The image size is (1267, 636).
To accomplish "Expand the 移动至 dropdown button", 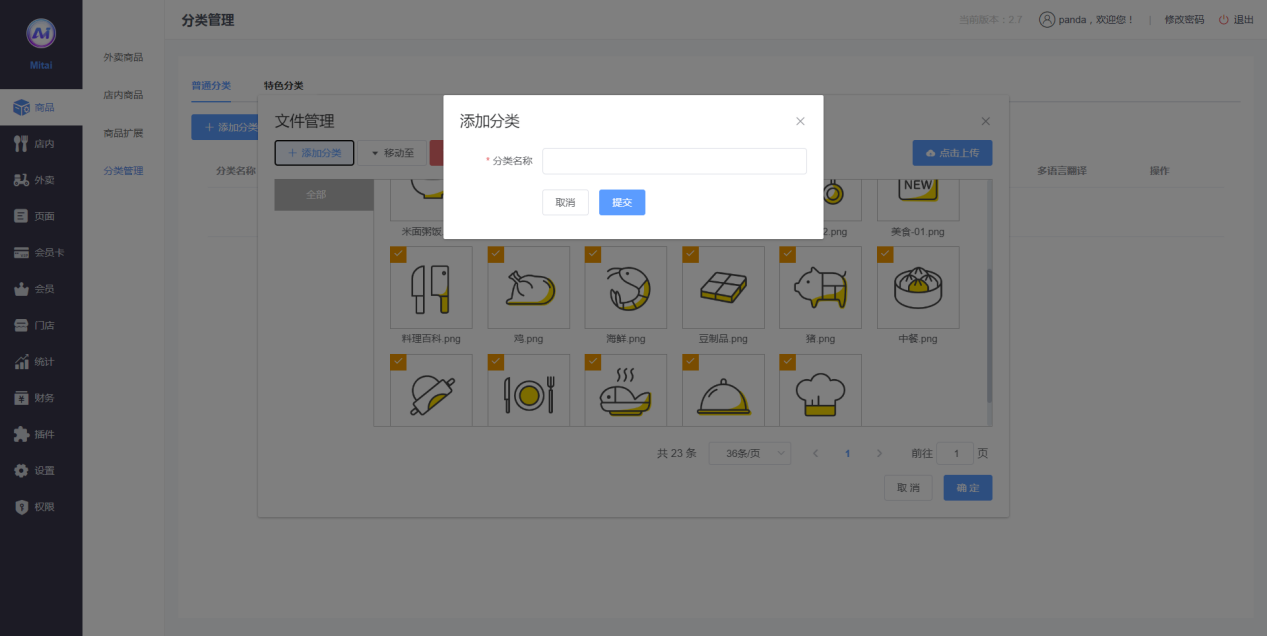I will (x=392, y=153).
